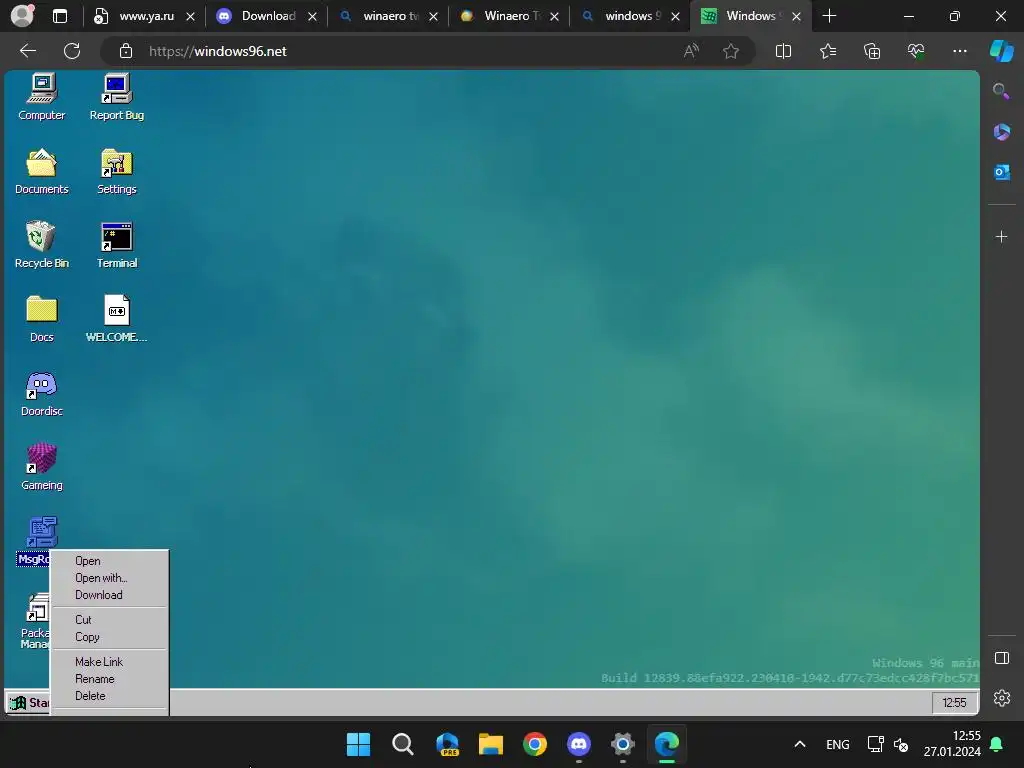The height and width of the screenshot is (768, 1024).
Task: Add this page to favorites
Action: click(x=731, y=51)
